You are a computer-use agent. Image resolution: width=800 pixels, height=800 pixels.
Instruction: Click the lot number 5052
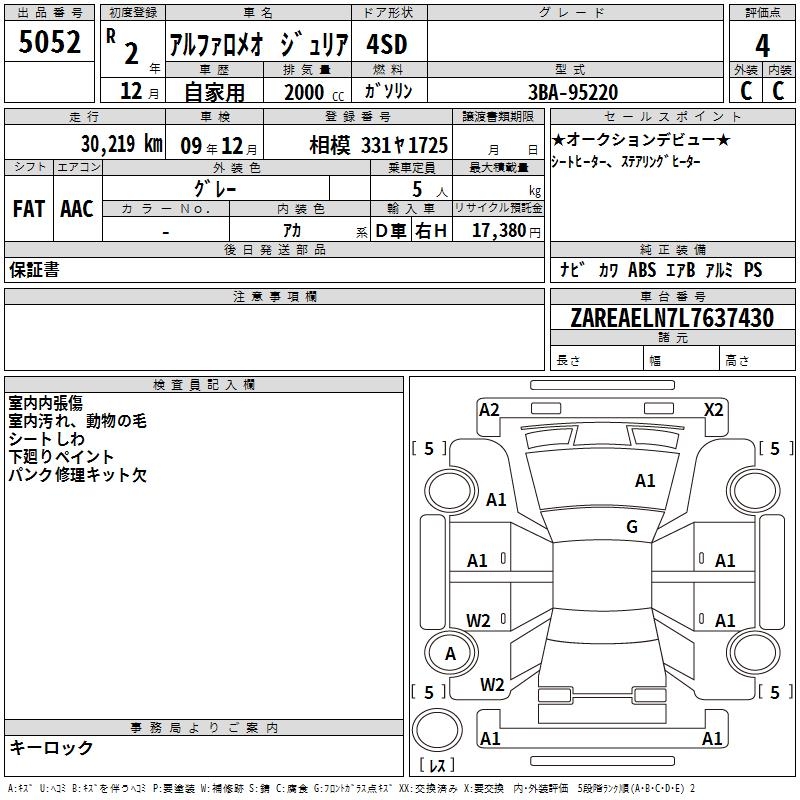(x=50, y=44)
